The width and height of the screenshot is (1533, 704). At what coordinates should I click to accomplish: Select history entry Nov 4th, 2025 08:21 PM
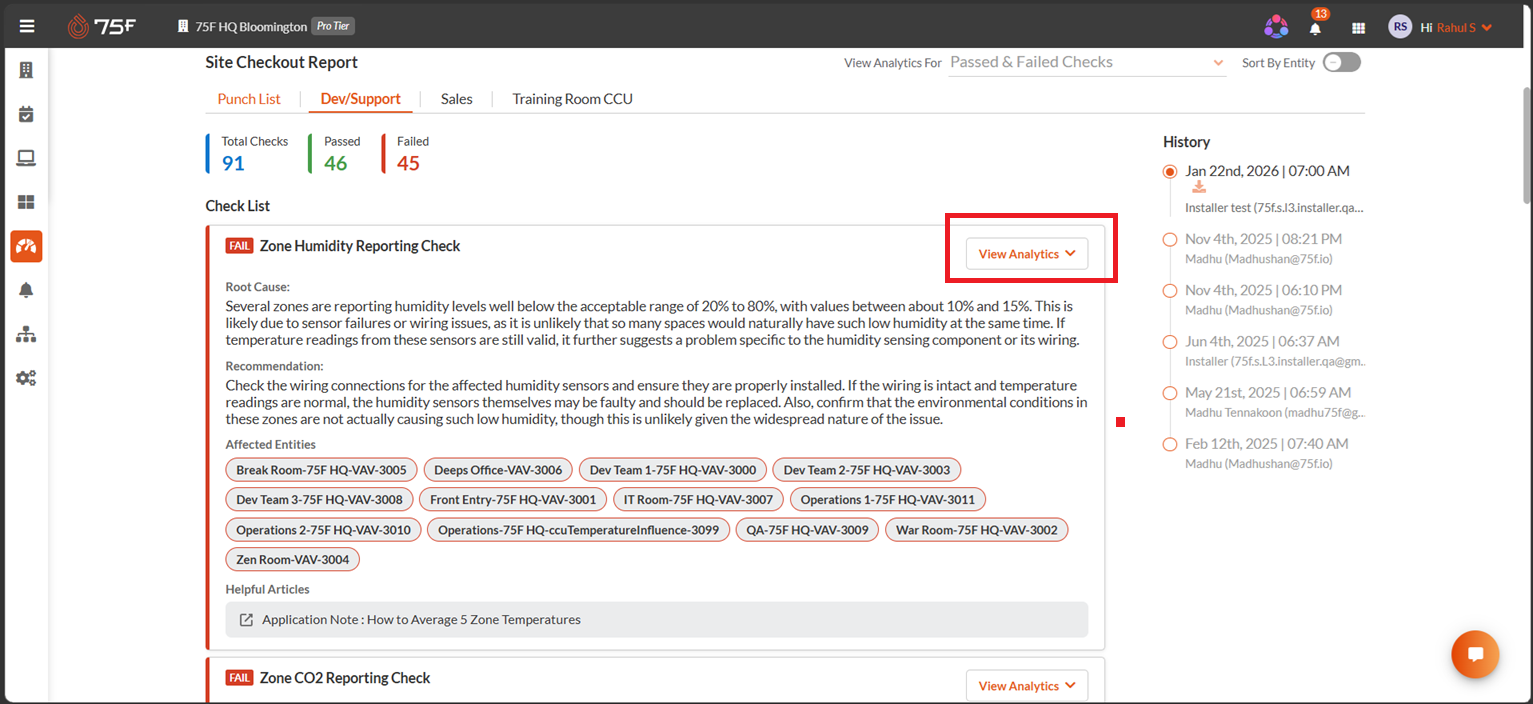1263,239
